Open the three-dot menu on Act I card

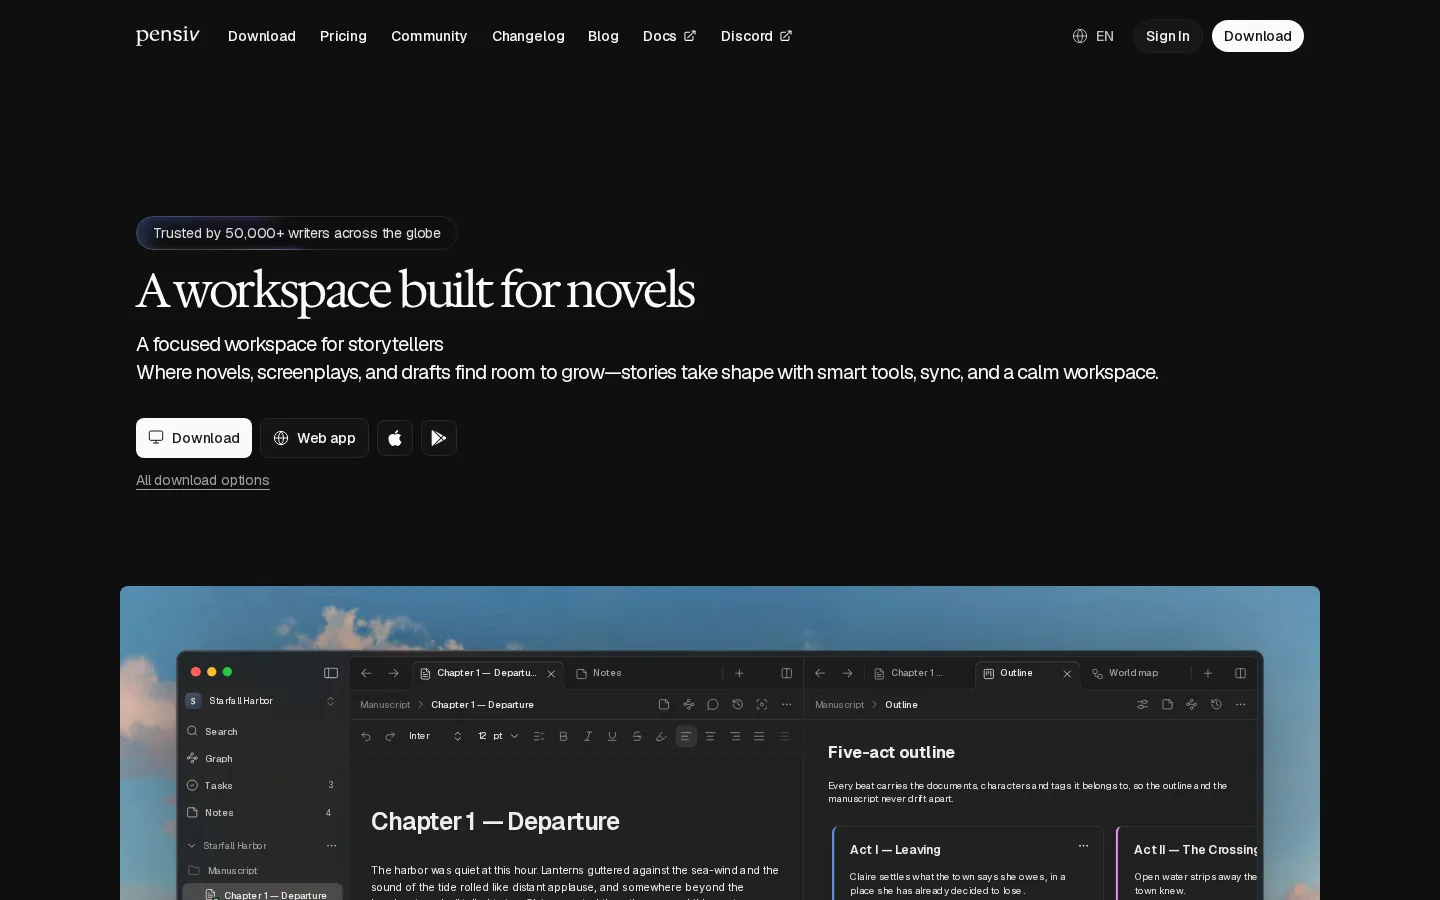click(x=1083, y=846)
